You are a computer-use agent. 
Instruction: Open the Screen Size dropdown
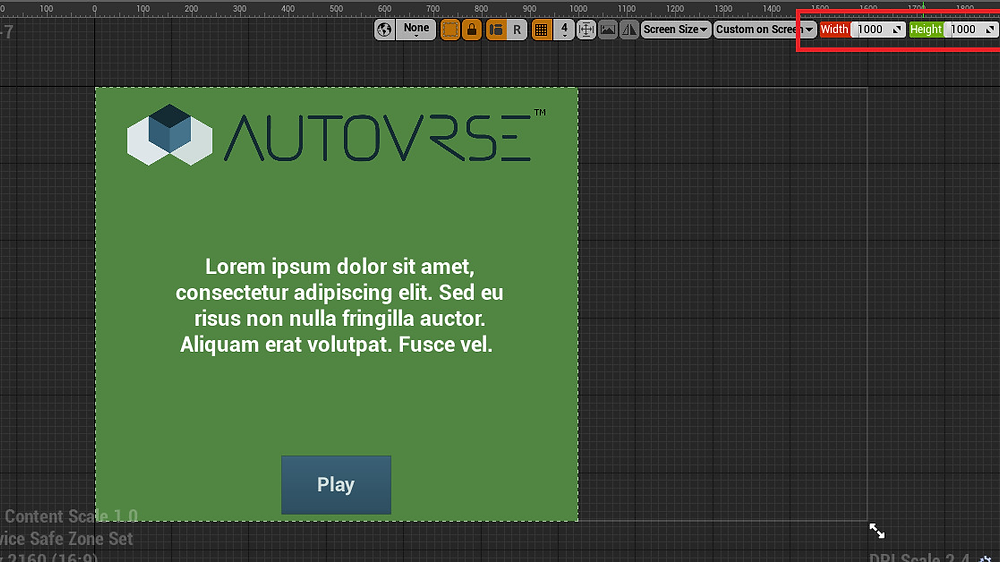tap(676, 29)
